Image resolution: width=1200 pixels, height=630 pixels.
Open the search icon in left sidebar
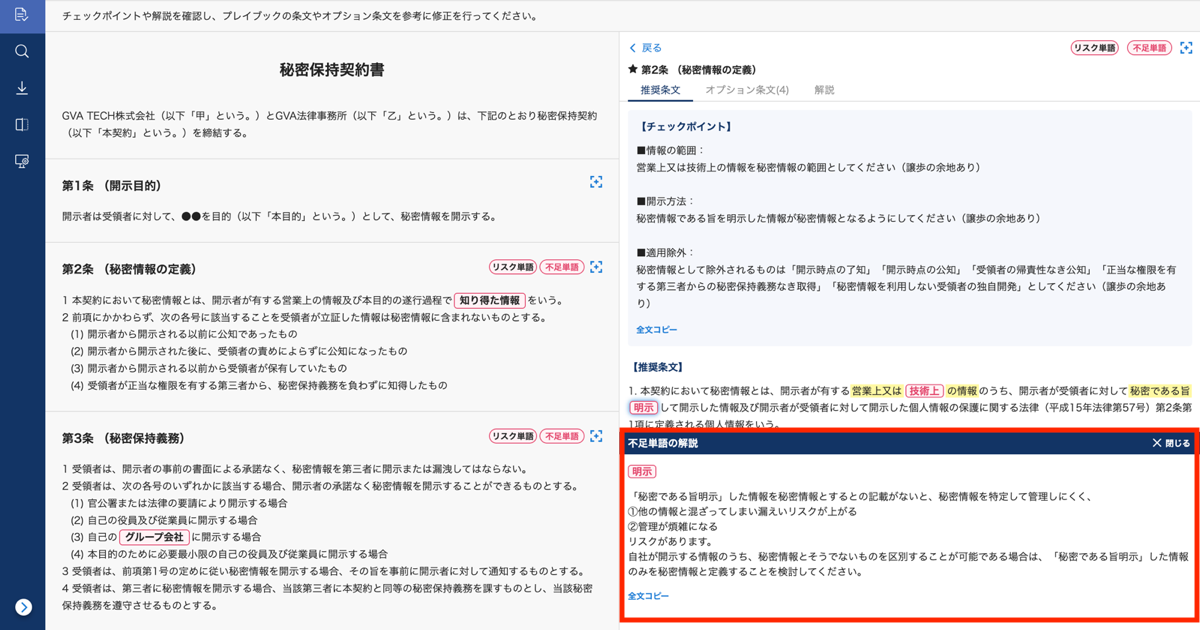coord(22,51)
